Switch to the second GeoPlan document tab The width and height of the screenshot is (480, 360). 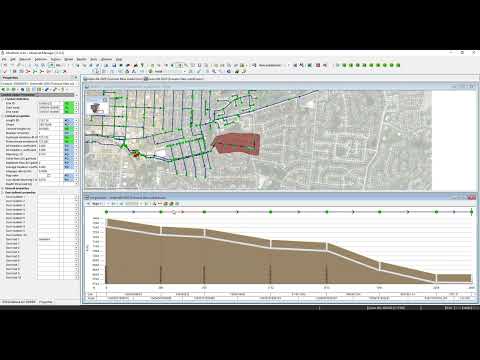(x=175, y=79)
